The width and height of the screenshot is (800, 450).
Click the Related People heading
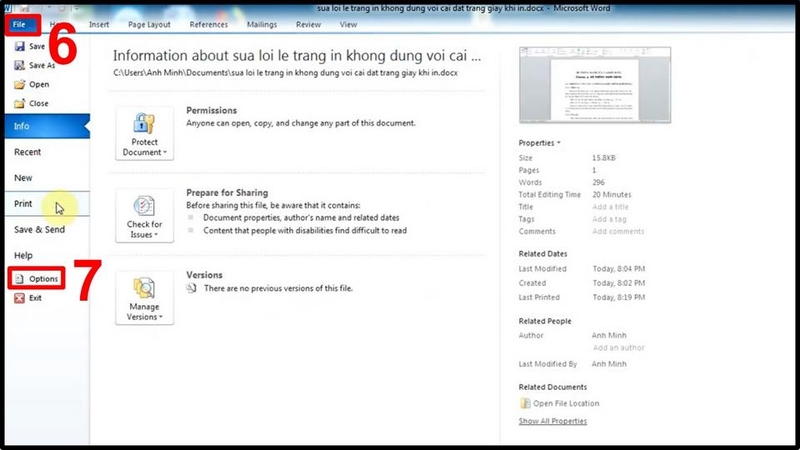point(544,321)
